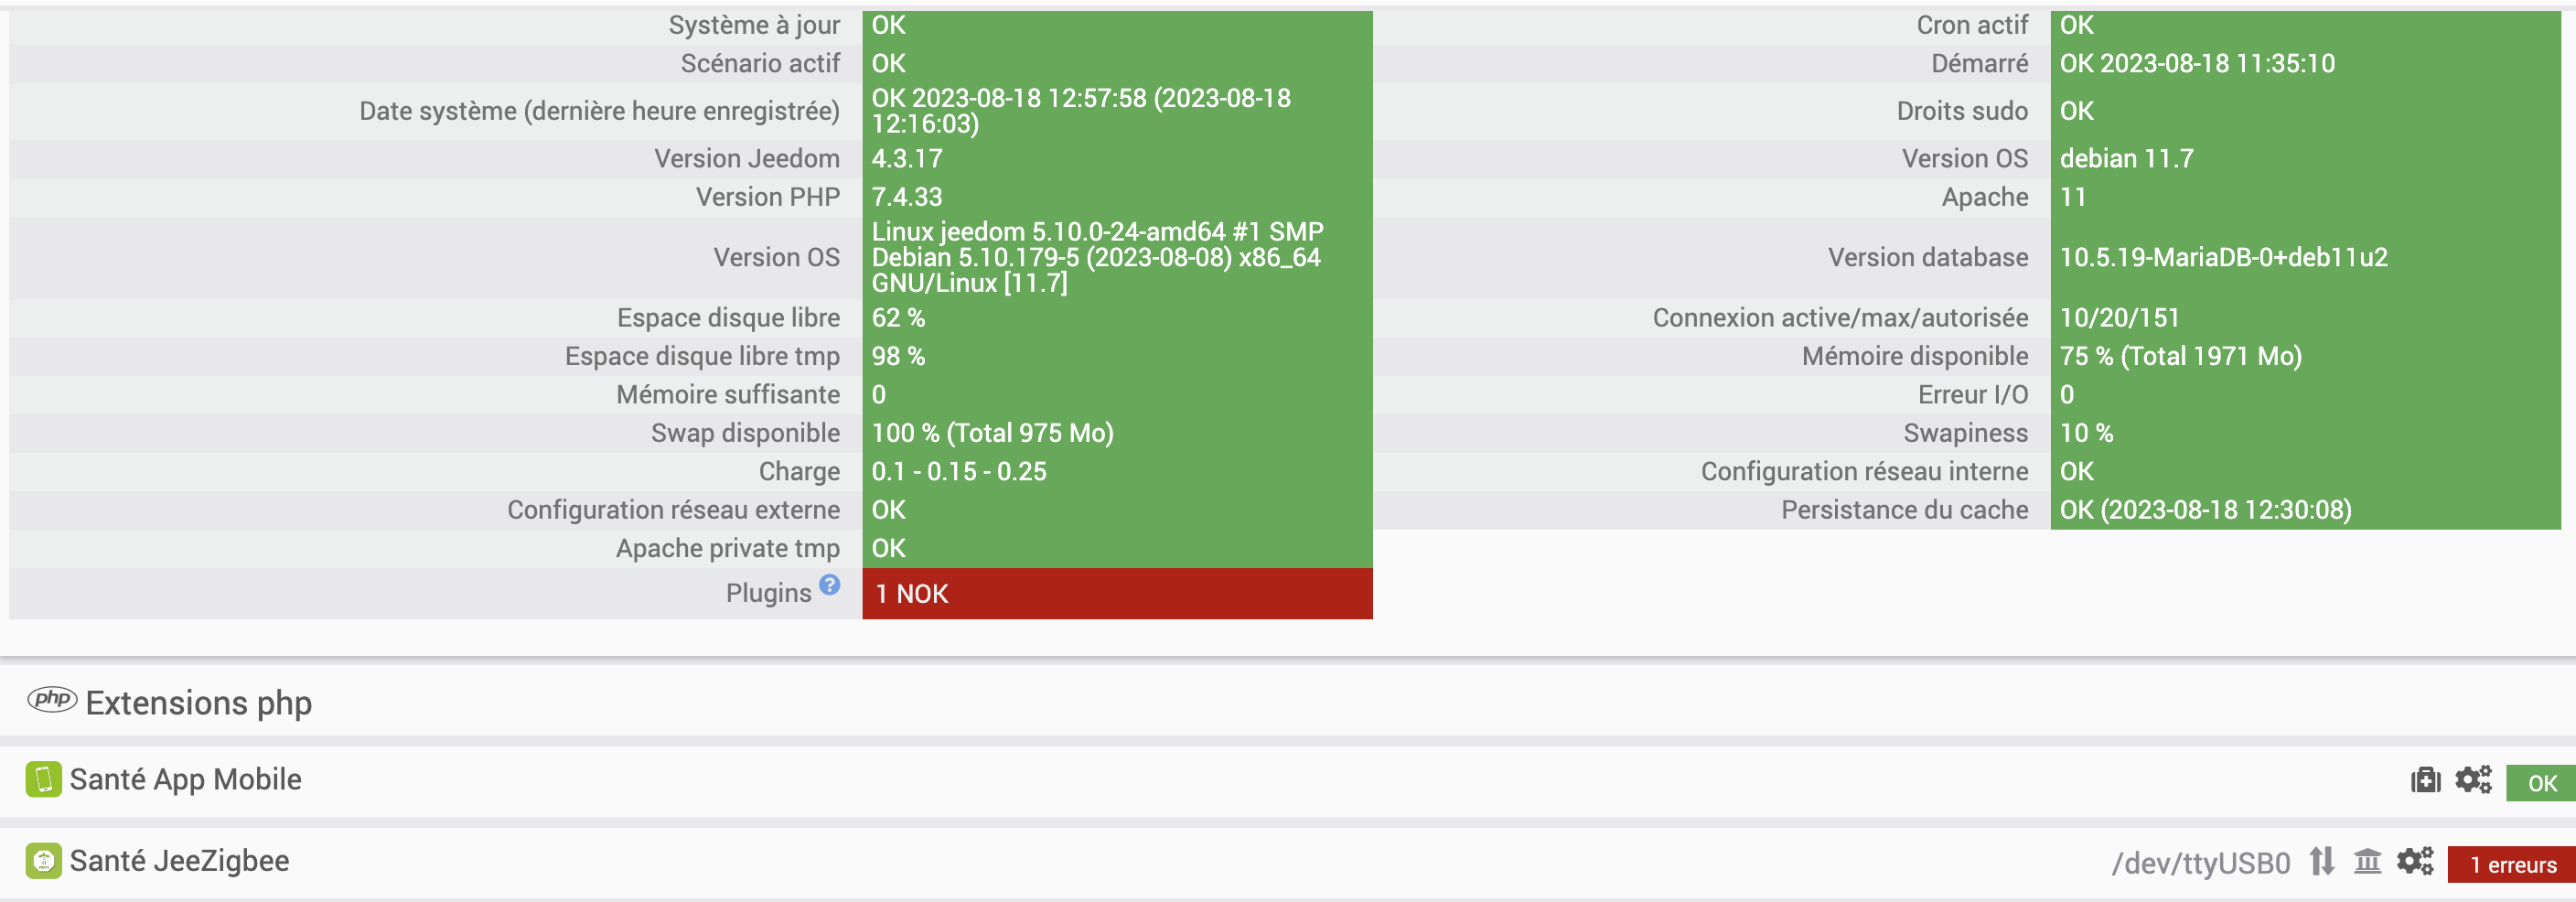Click the medical kit icon for App Mobile

tap(2425, 780)
